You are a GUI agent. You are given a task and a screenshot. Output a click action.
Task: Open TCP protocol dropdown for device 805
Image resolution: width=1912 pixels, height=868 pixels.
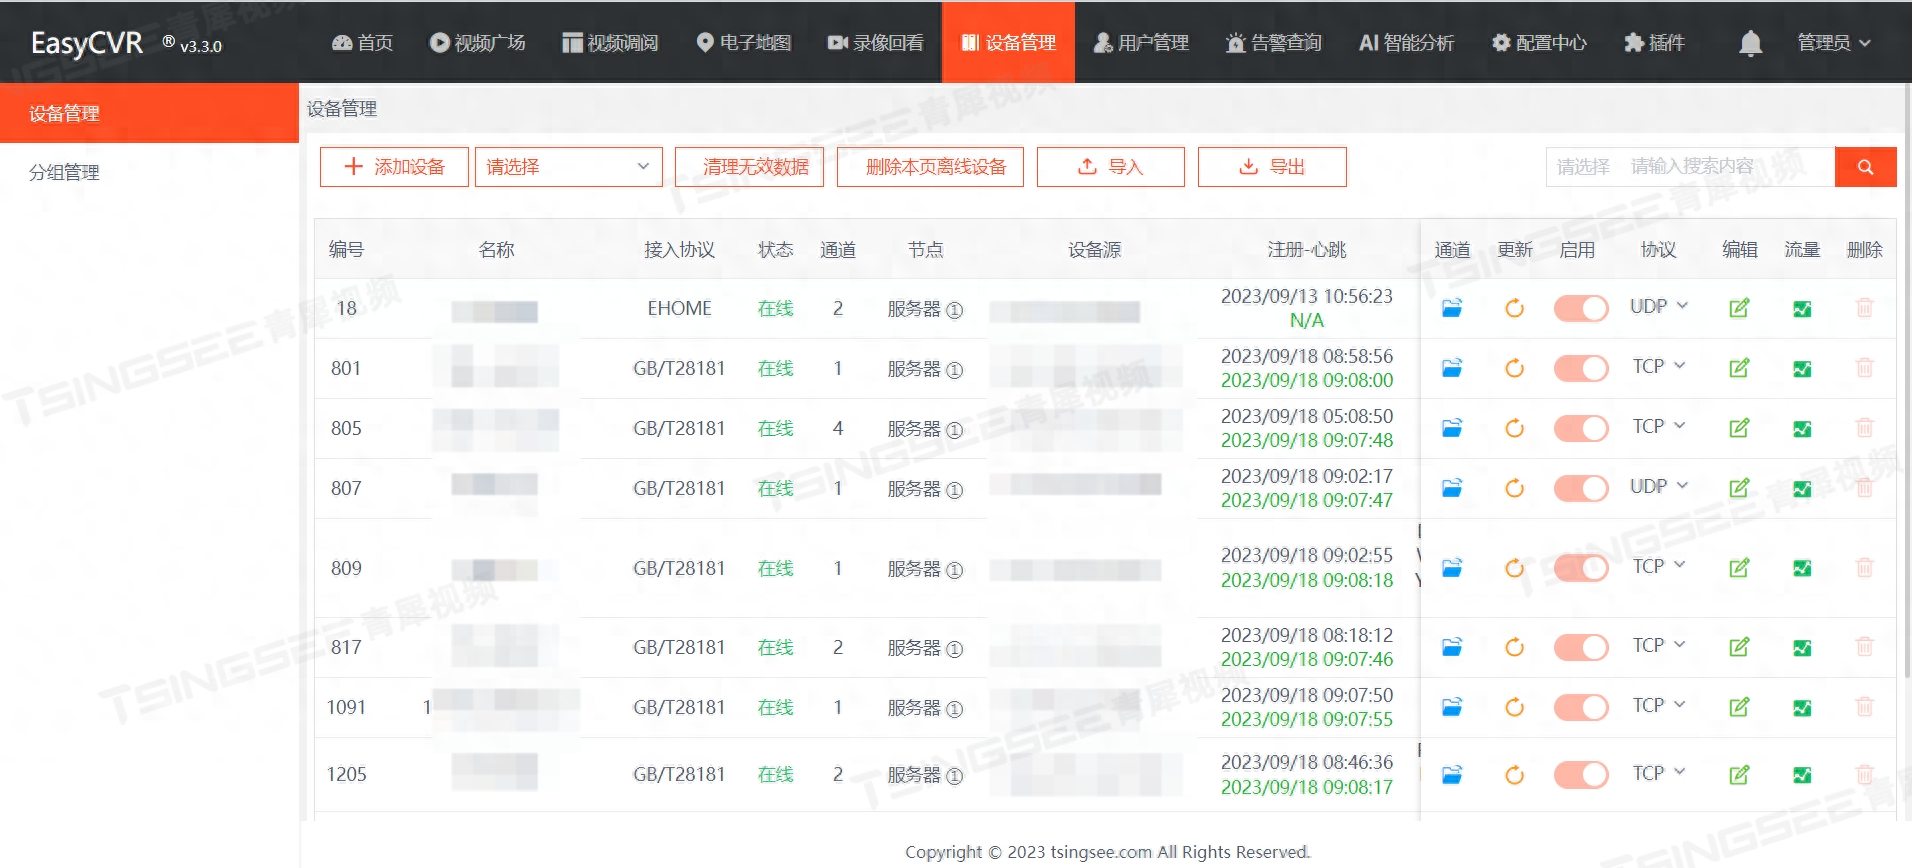[x=1658, y=426]
